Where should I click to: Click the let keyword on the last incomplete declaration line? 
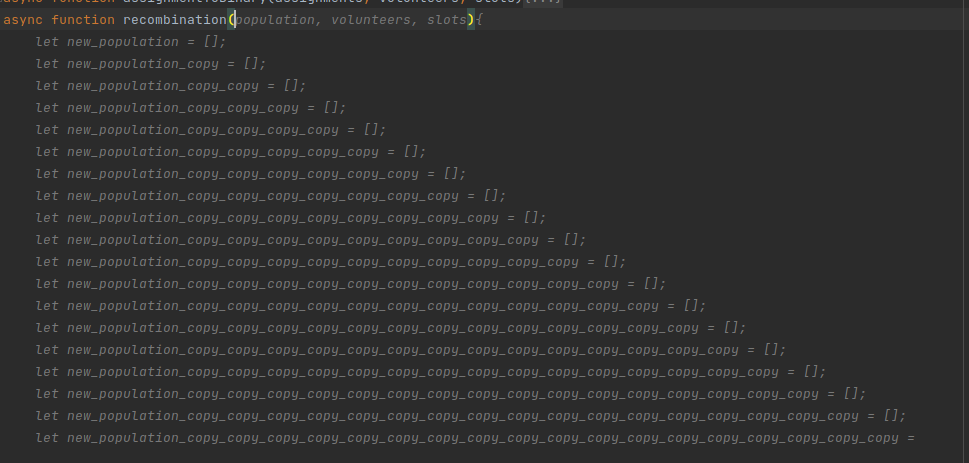(47, 438)
